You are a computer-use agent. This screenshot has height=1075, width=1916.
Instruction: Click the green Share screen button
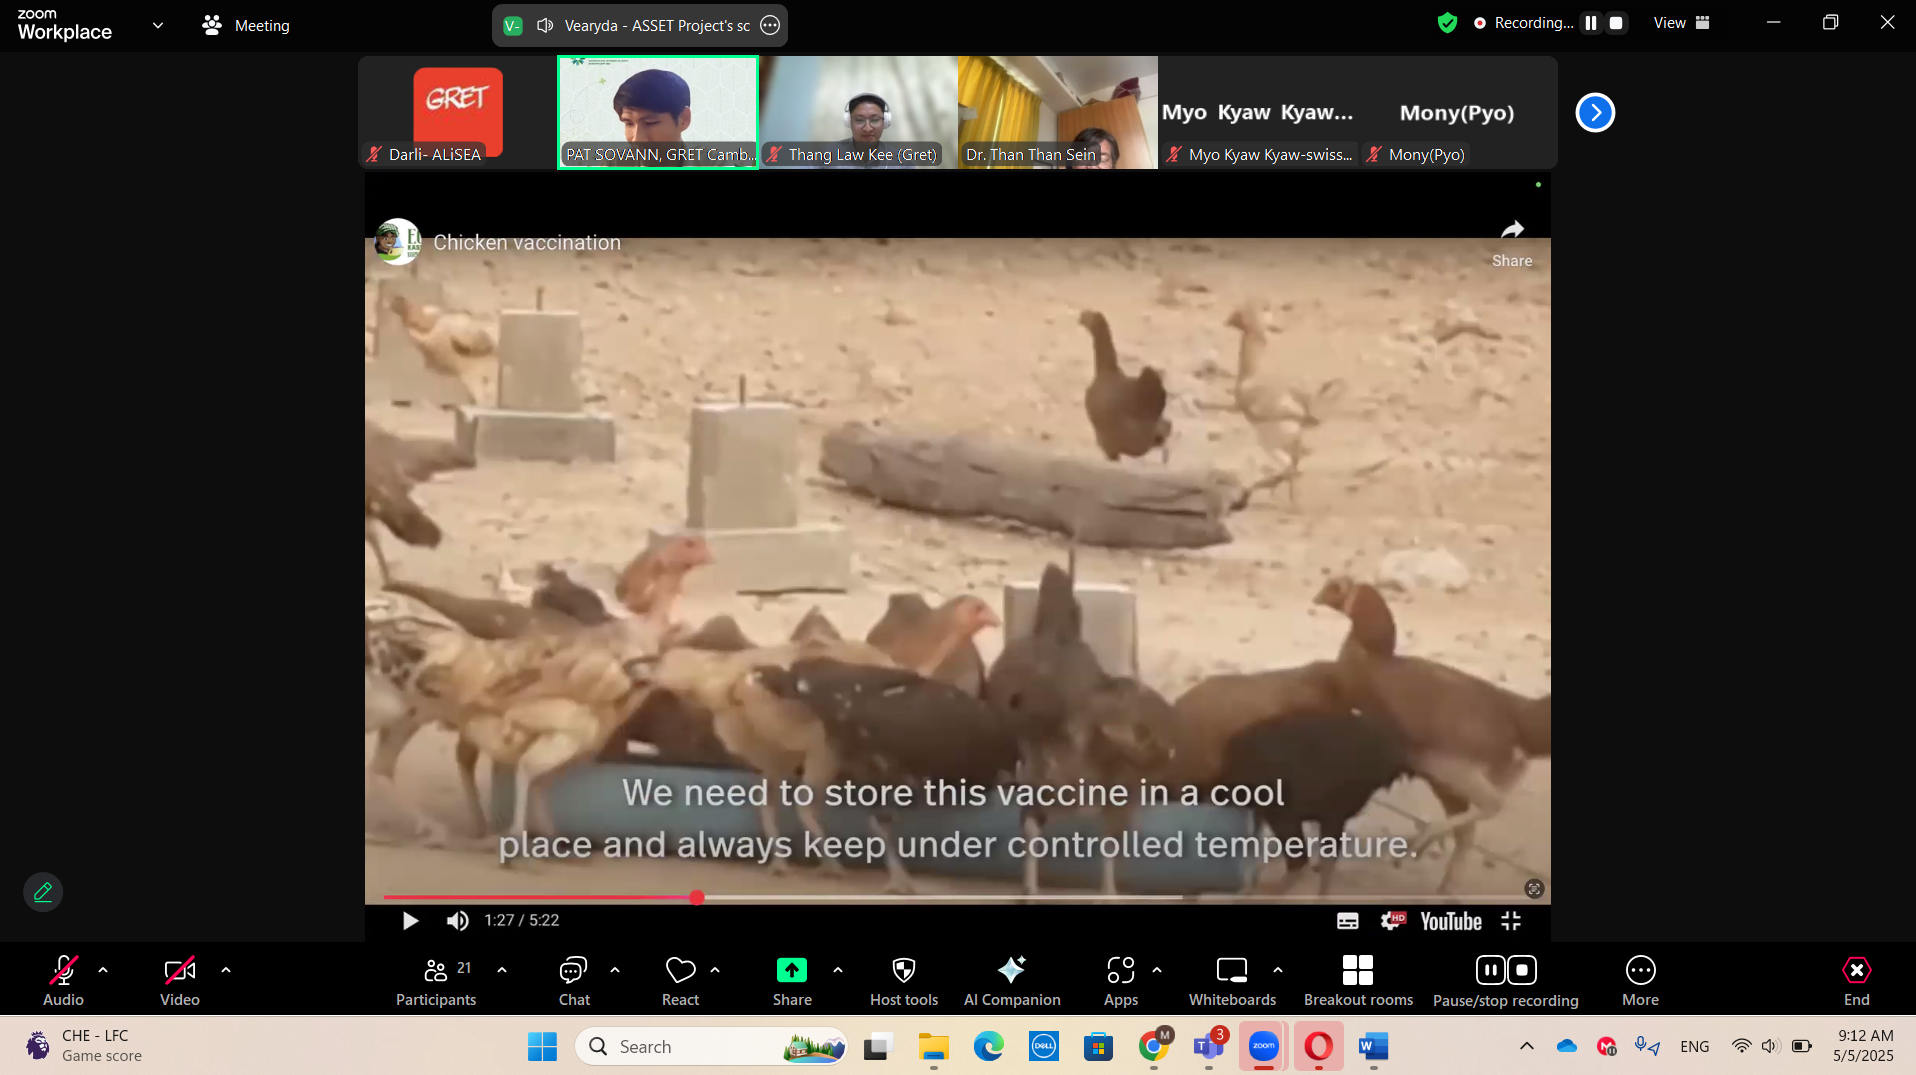pos(791,980)
